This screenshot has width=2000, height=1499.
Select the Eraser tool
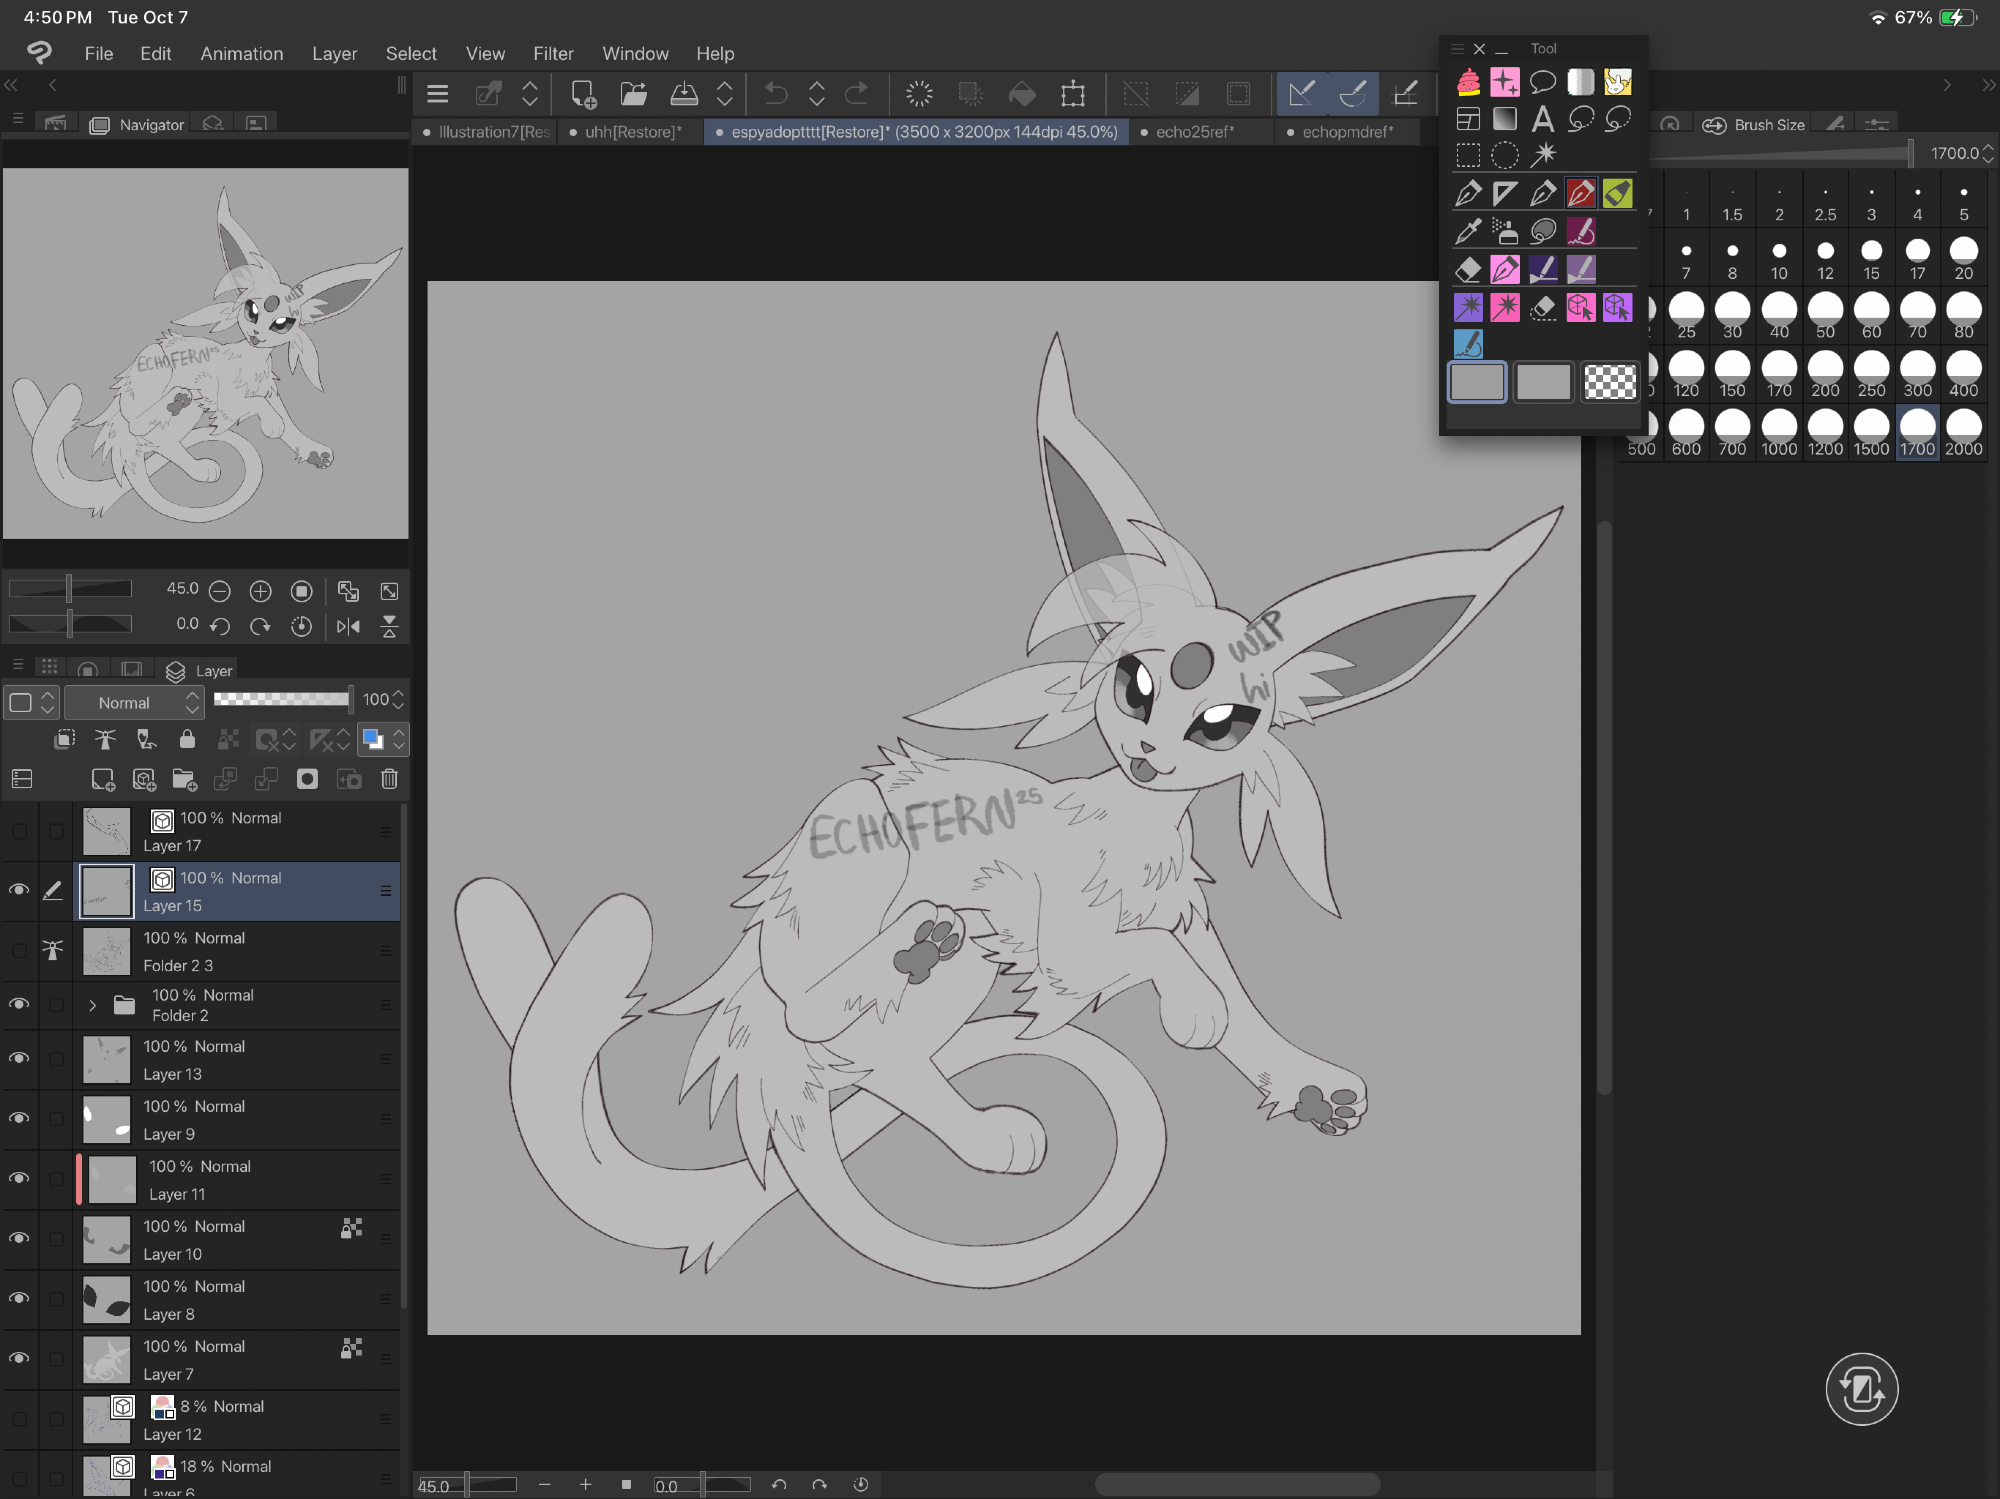(1467, 269)
